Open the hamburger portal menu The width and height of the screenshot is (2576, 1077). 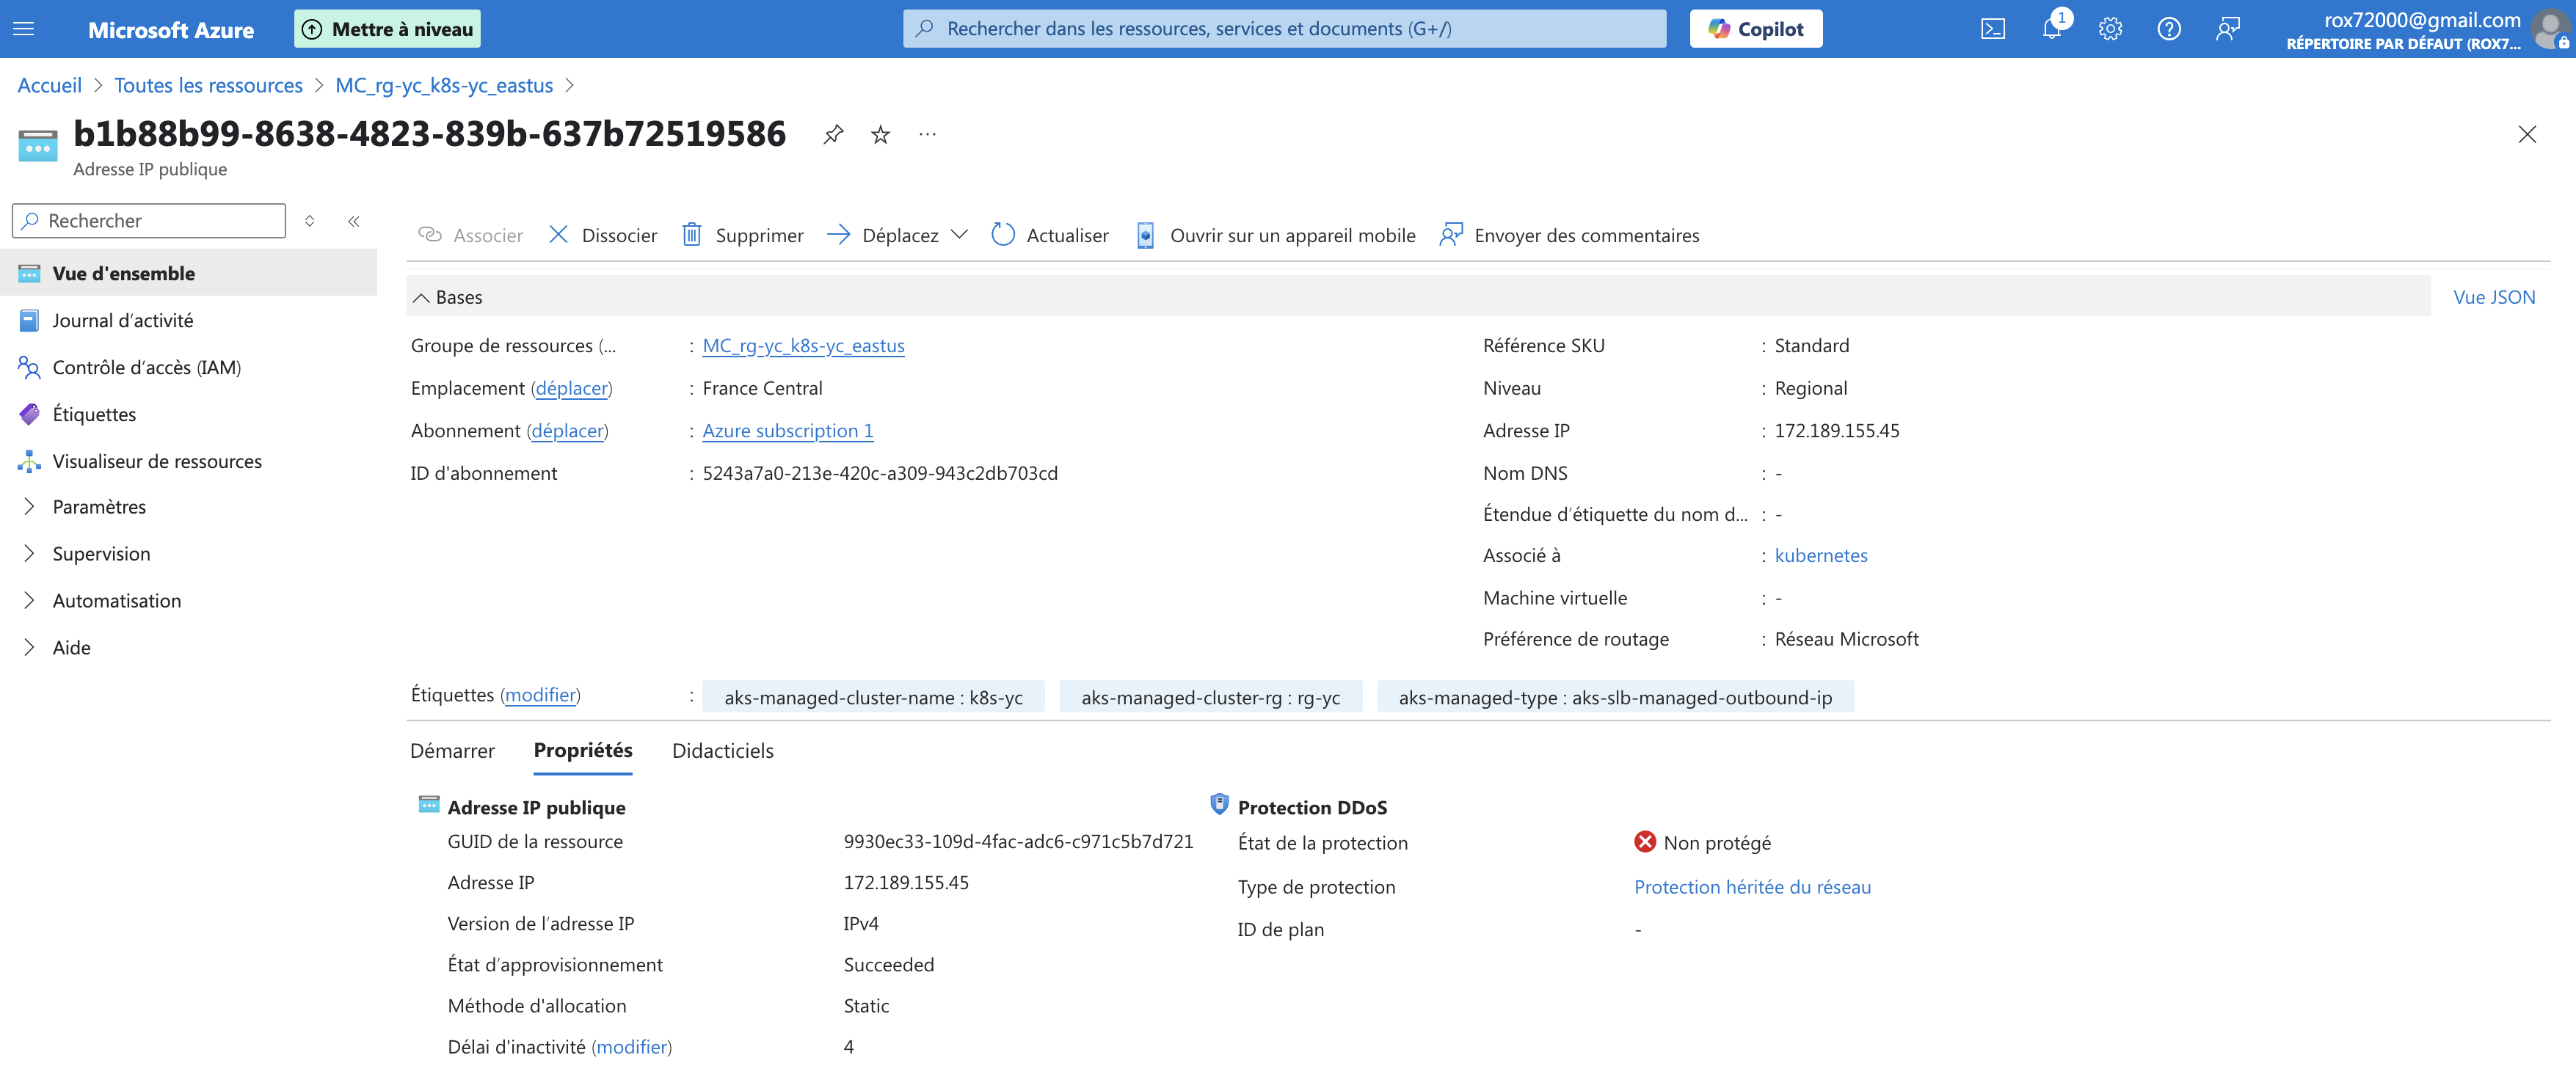(x=24, y=29)
